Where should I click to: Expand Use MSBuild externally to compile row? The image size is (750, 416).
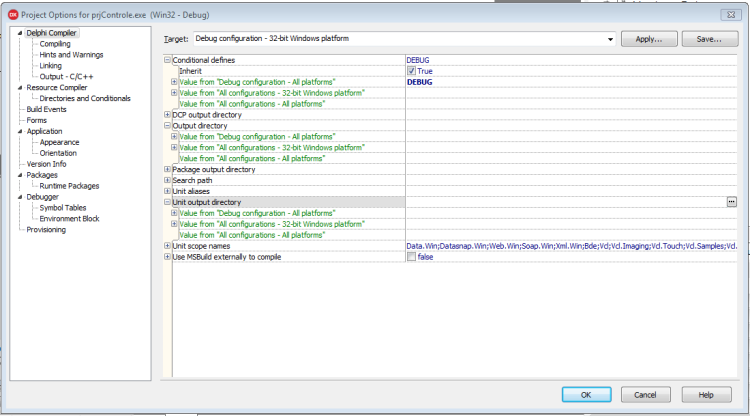tap(167, 257)
